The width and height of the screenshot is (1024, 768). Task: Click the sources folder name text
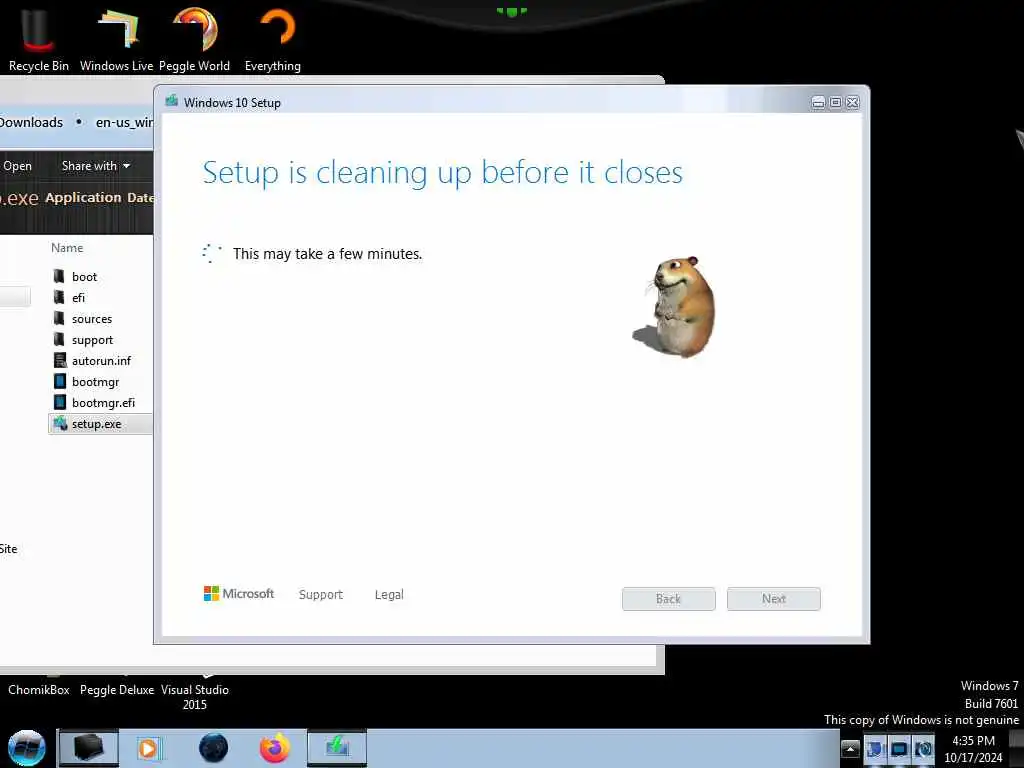92,319
